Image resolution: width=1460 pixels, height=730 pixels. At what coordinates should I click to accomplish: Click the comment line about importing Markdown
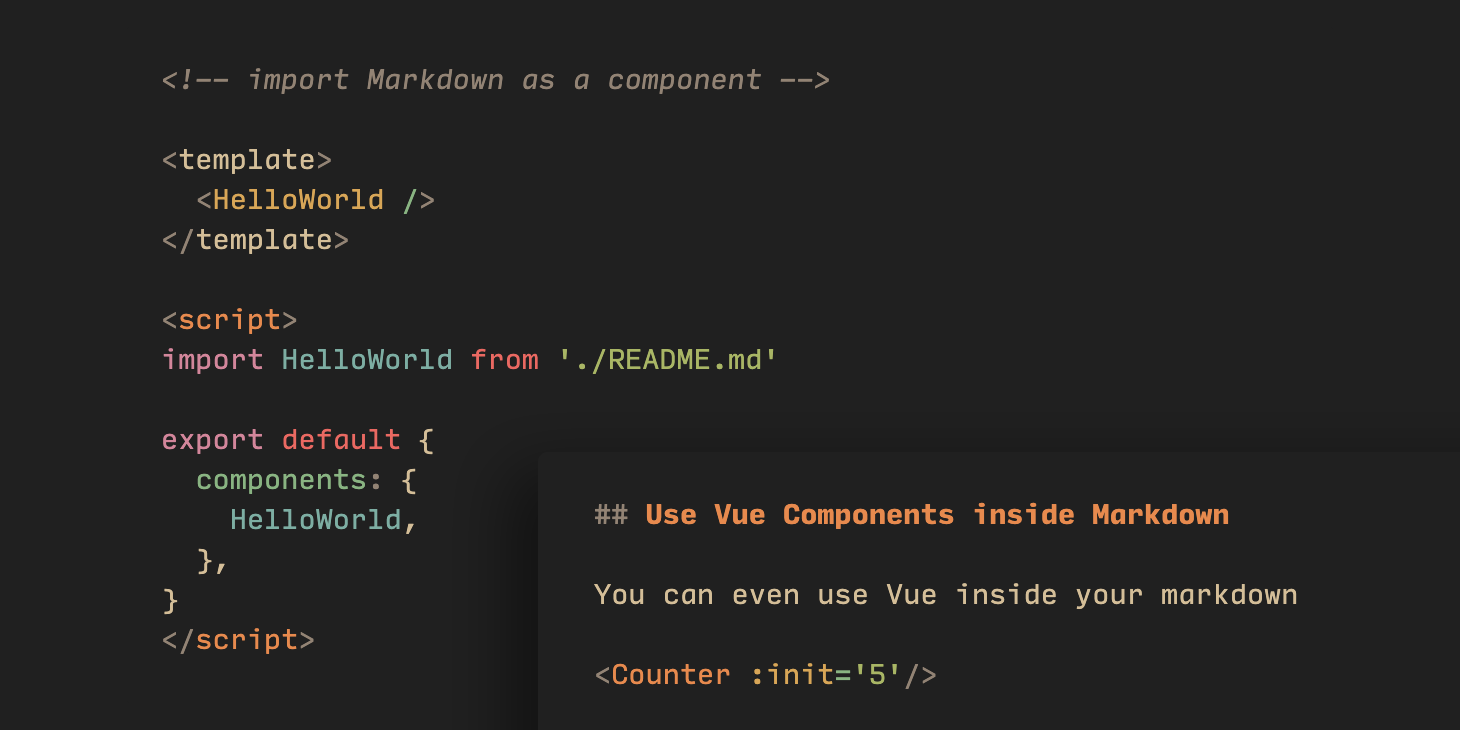coord(496,80)
